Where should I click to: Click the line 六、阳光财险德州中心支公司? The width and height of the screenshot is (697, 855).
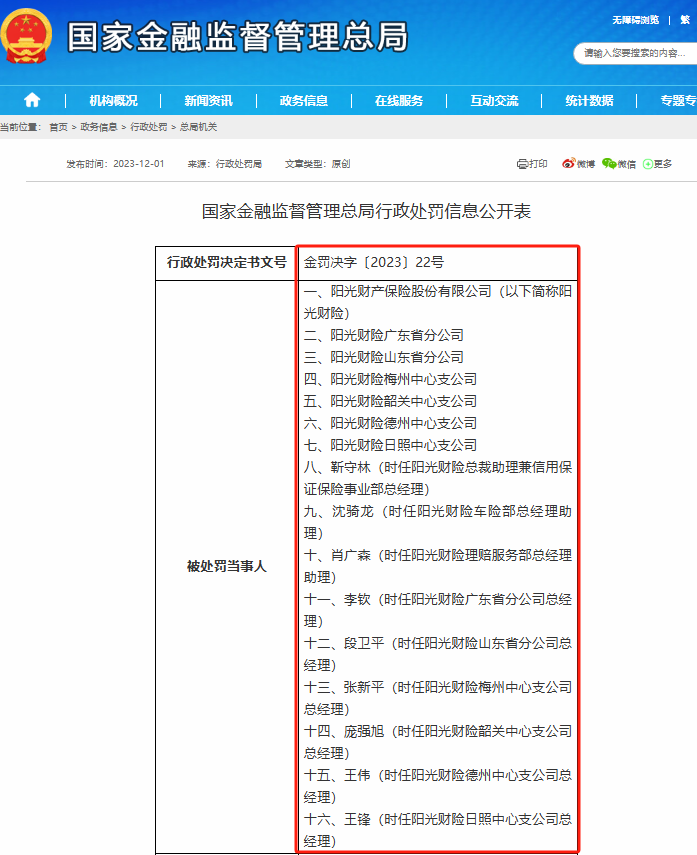coord(390,423)
